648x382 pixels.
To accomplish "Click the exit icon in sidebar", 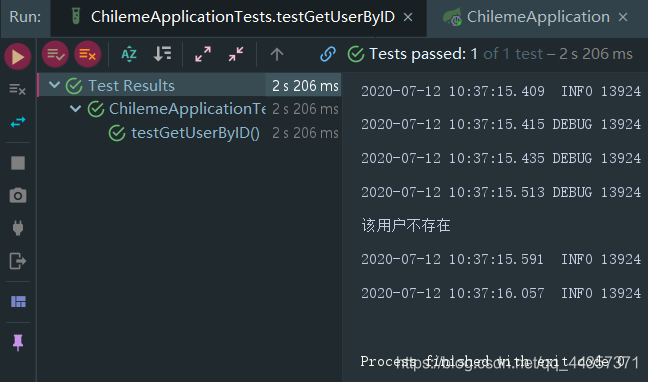I will coord(18,261).
